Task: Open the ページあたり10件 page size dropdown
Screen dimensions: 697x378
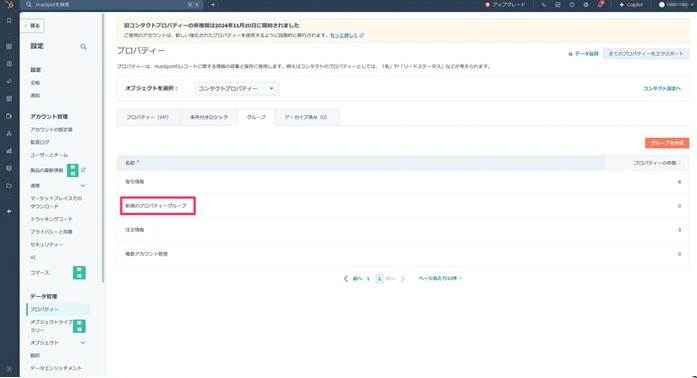Action: click(440, 278)
